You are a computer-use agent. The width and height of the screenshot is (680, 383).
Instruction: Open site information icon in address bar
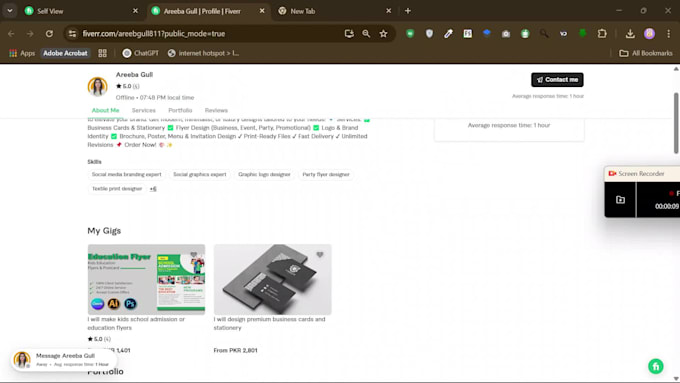tap(72, 34)
